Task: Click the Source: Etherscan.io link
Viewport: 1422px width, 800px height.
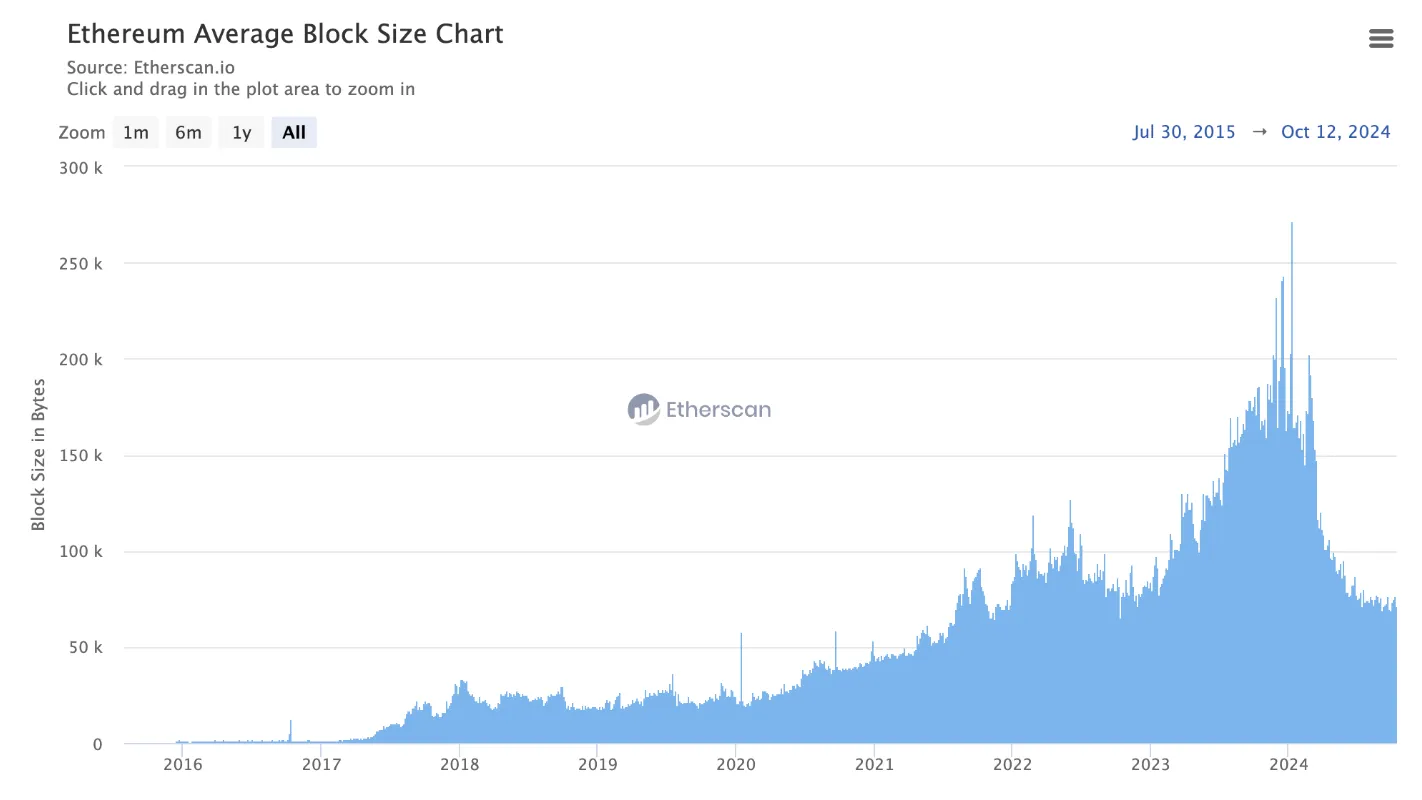Action: [x=151, y=67]
